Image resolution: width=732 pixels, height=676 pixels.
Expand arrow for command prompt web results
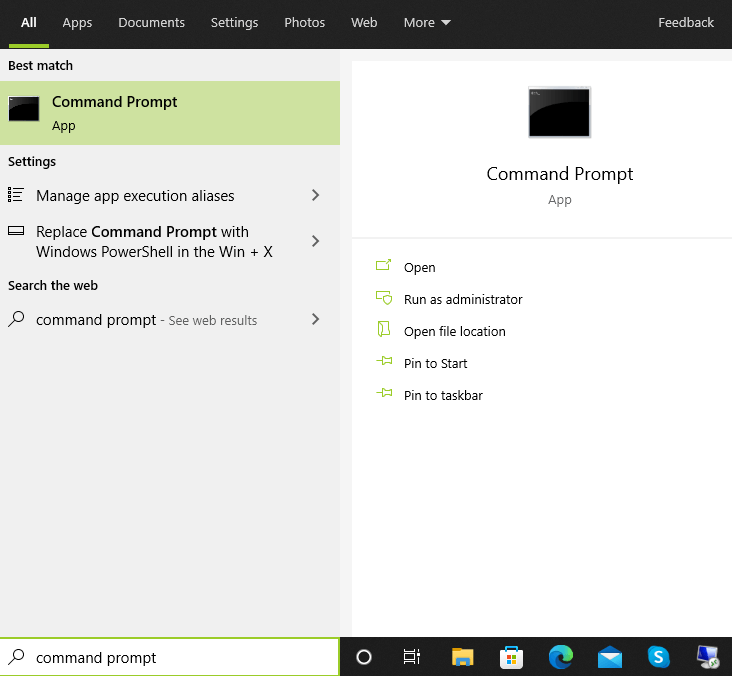click(x=316, y=319)
